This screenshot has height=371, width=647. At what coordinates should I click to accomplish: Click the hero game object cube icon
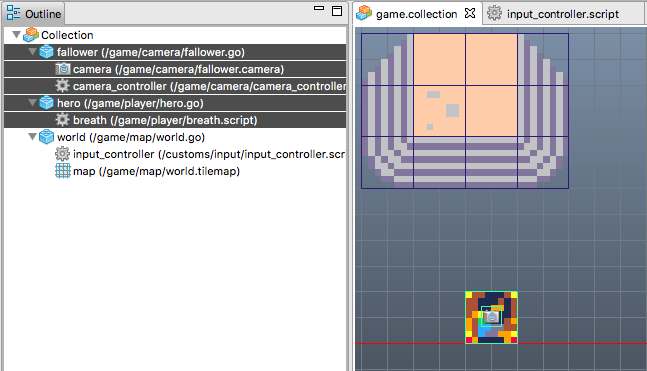coord(46,103)
